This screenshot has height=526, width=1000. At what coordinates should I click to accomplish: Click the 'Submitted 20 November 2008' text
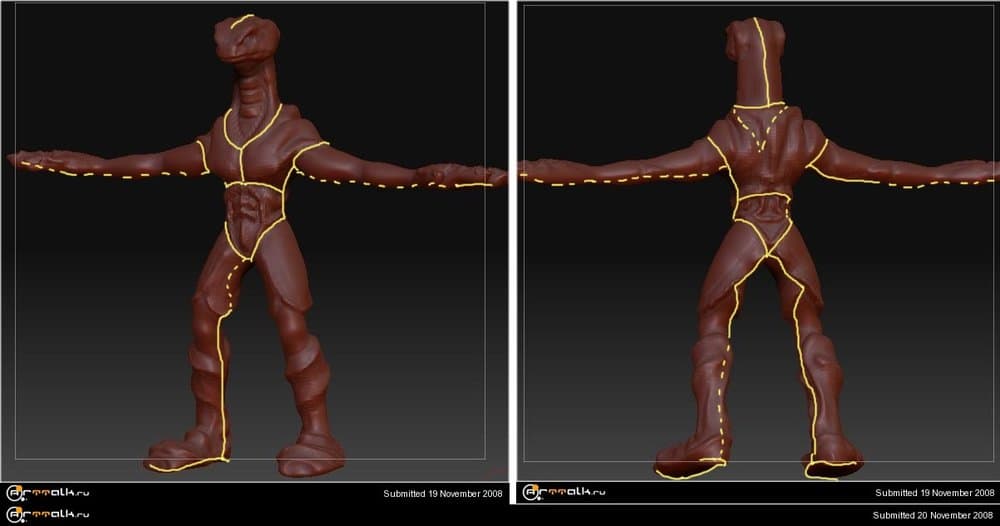coord(933,515)
